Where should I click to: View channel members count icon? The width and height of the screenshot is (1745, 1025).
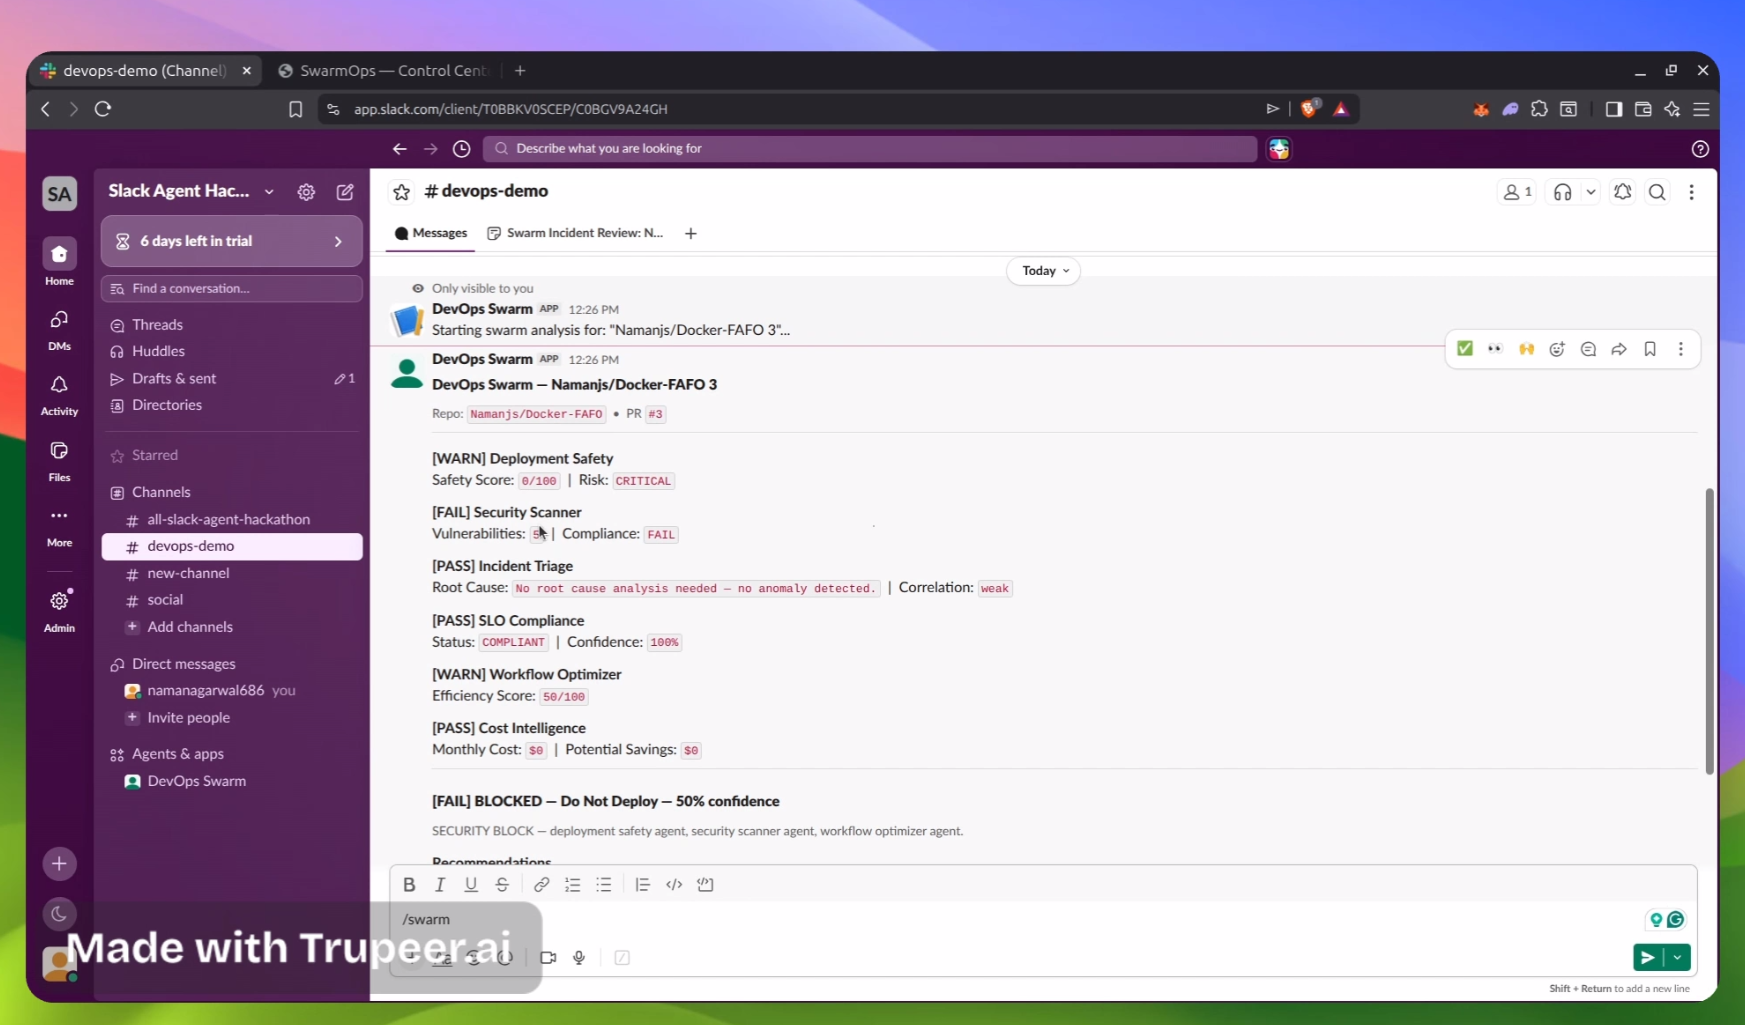click(x=1517, y=192)
